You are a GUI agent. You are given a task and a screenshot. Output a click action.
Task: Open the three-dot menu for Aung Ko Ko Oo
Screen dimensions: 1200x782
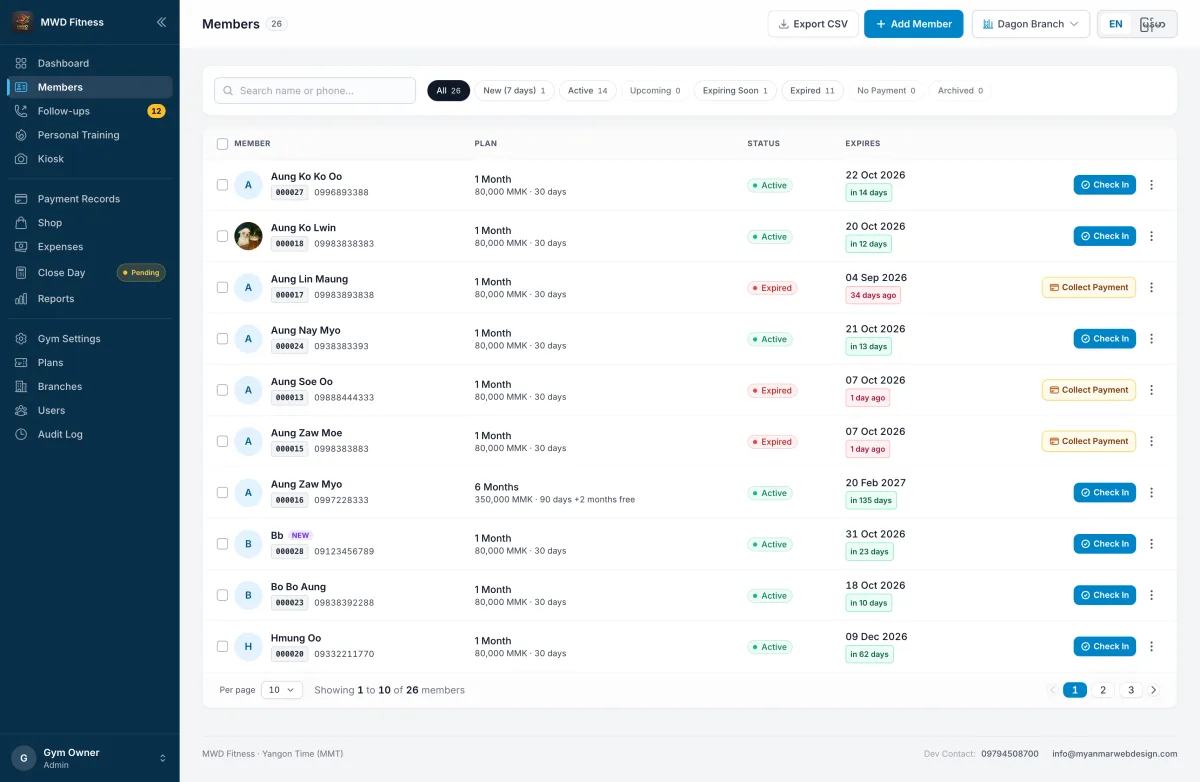pos(1151,185)
